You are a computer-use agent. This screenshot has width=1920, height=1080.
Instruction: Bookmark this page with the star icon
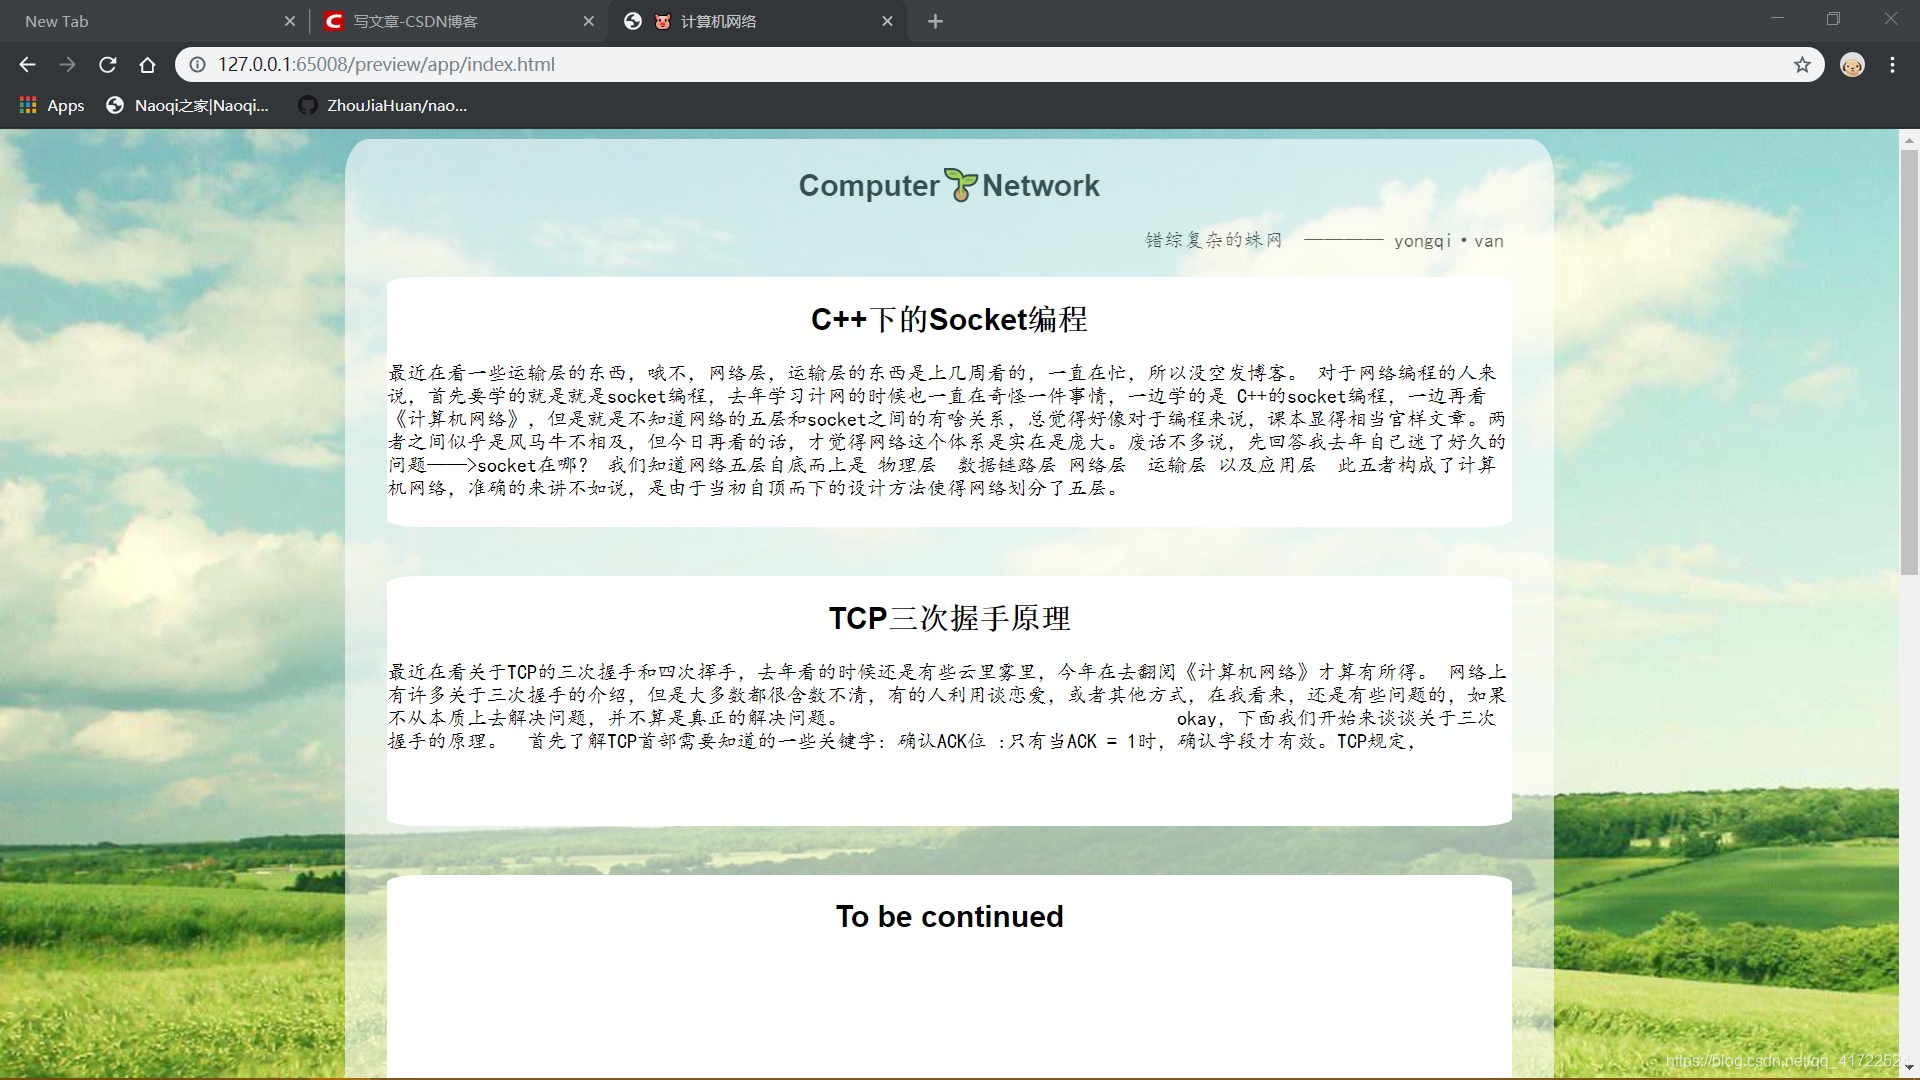1802,65
